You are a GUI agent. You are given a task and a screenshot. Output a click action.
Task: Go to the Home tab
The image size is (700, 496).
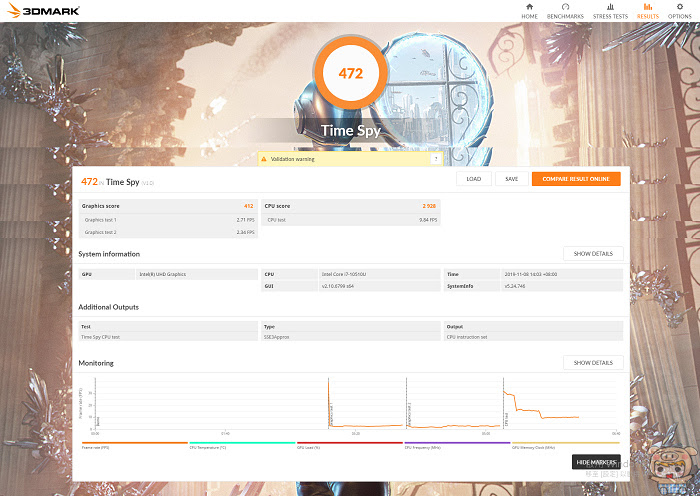(529, 11)
